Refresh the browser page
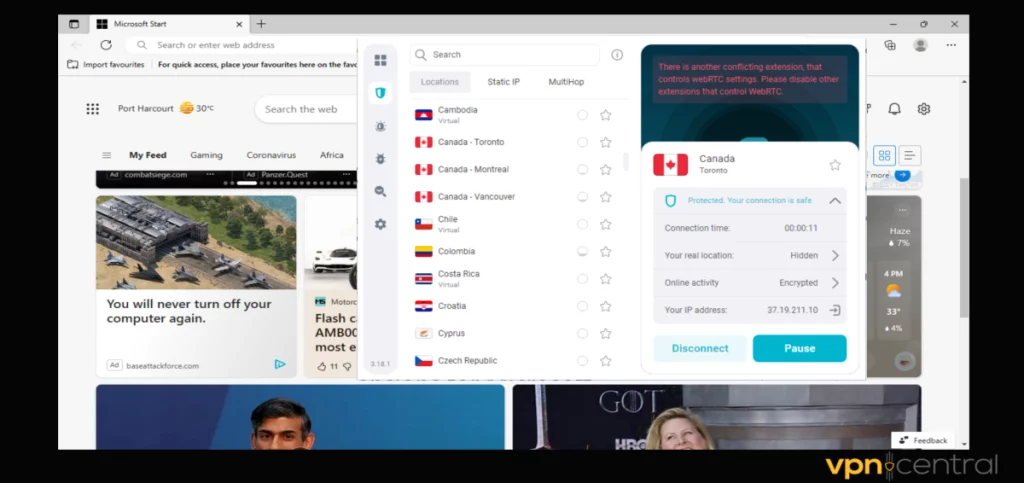1024x483 pixels. (x=106, y=45)
